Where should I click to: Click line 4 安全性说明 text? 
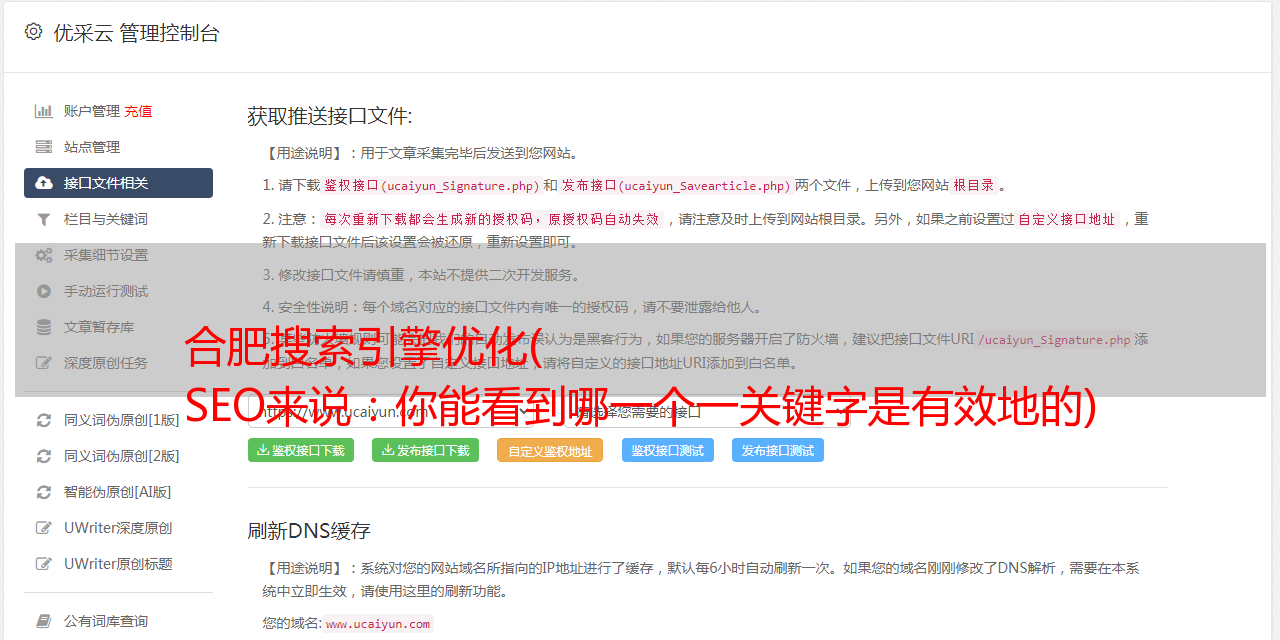(x=512, y=307)
